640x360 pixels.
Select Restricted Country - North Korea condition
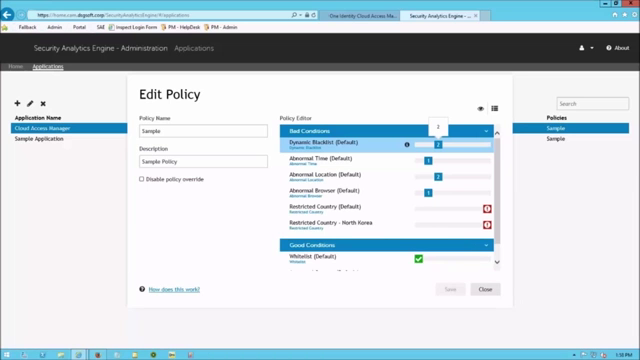click(331, 223)
